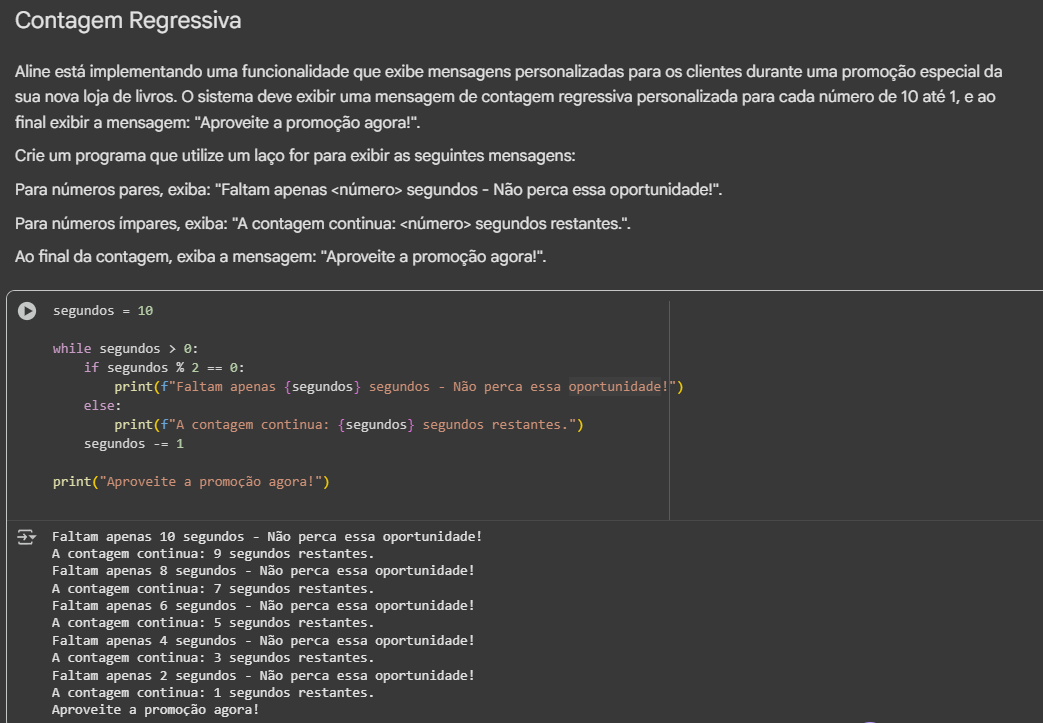Click the 'Contagem Regressiva' heading

pyautogui.click(x=128, y=20)
